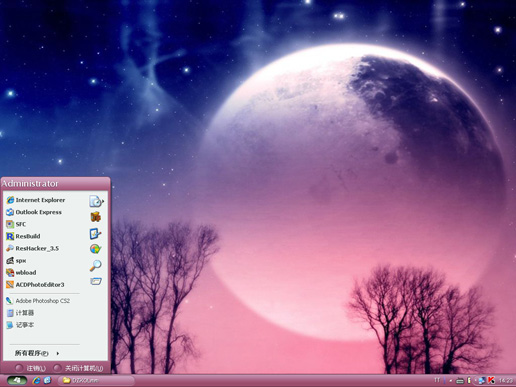
Task: Launch Outlook Express from pinned list
Action: pyautogui.click(x=34, y=212)
